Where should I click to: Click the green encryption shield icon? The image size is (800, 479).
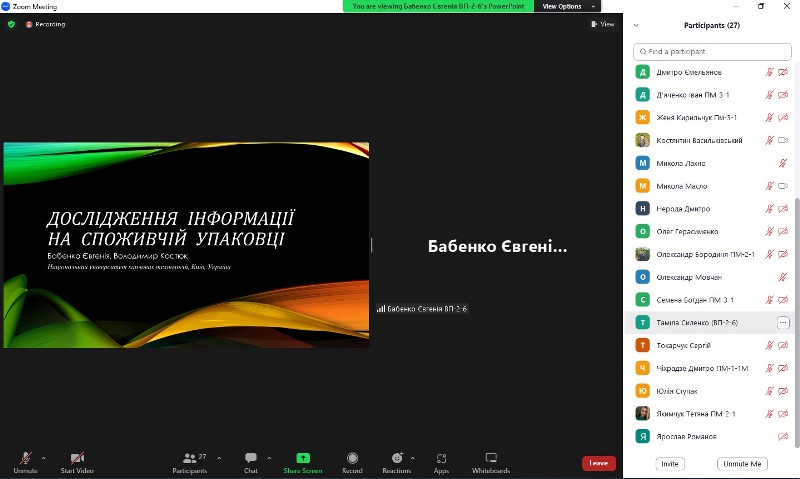[x=11, y=24]
